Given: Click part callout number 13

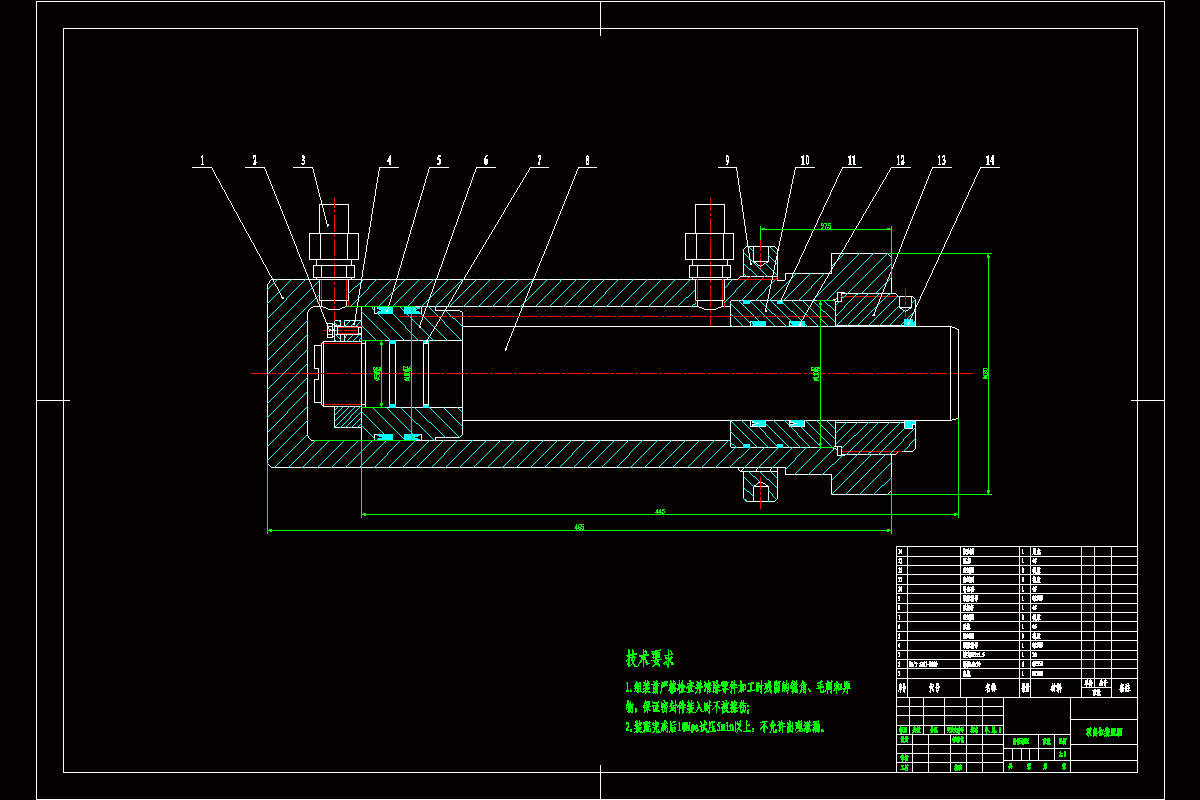Looking at the screenshot, I should click(942, 160).
